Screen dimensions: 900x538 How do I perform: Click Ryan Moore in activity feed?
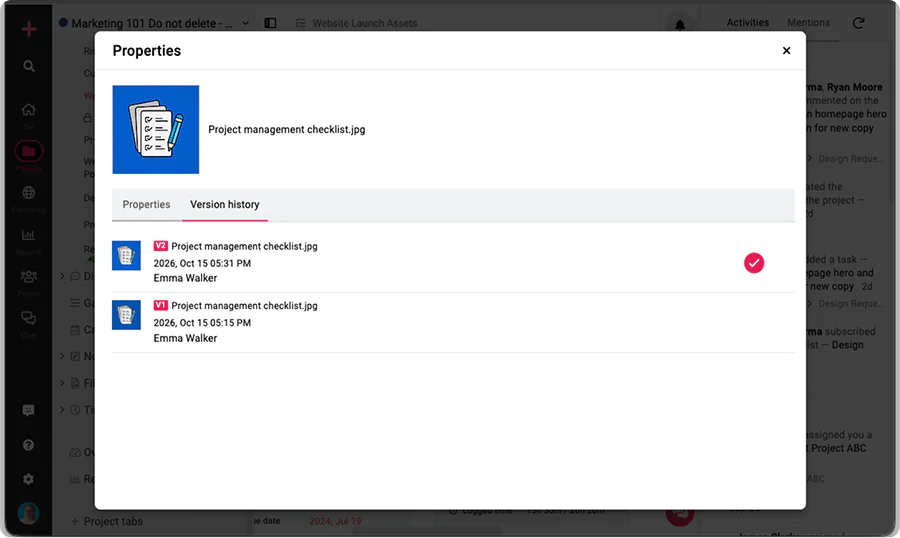pos(855,87)
